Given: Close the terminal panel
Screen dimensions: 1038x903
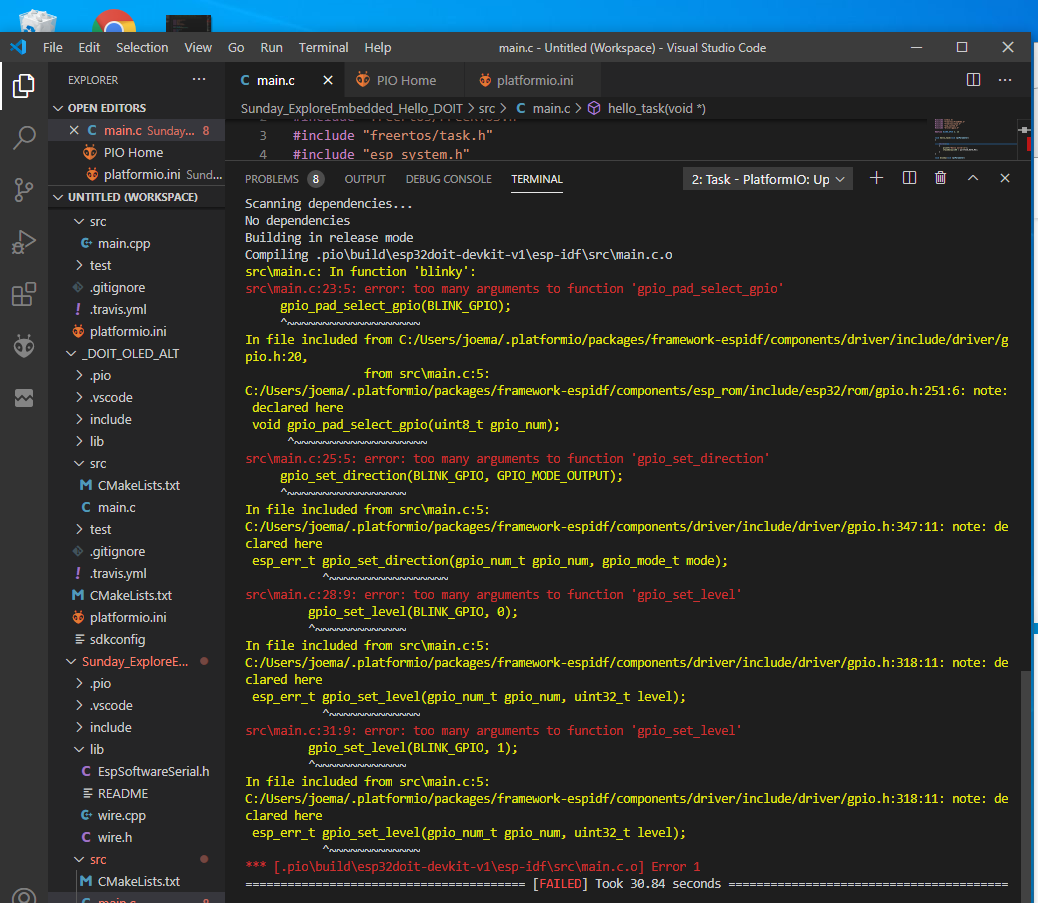Looking at the screenshot, I should tap(1004, 178).
